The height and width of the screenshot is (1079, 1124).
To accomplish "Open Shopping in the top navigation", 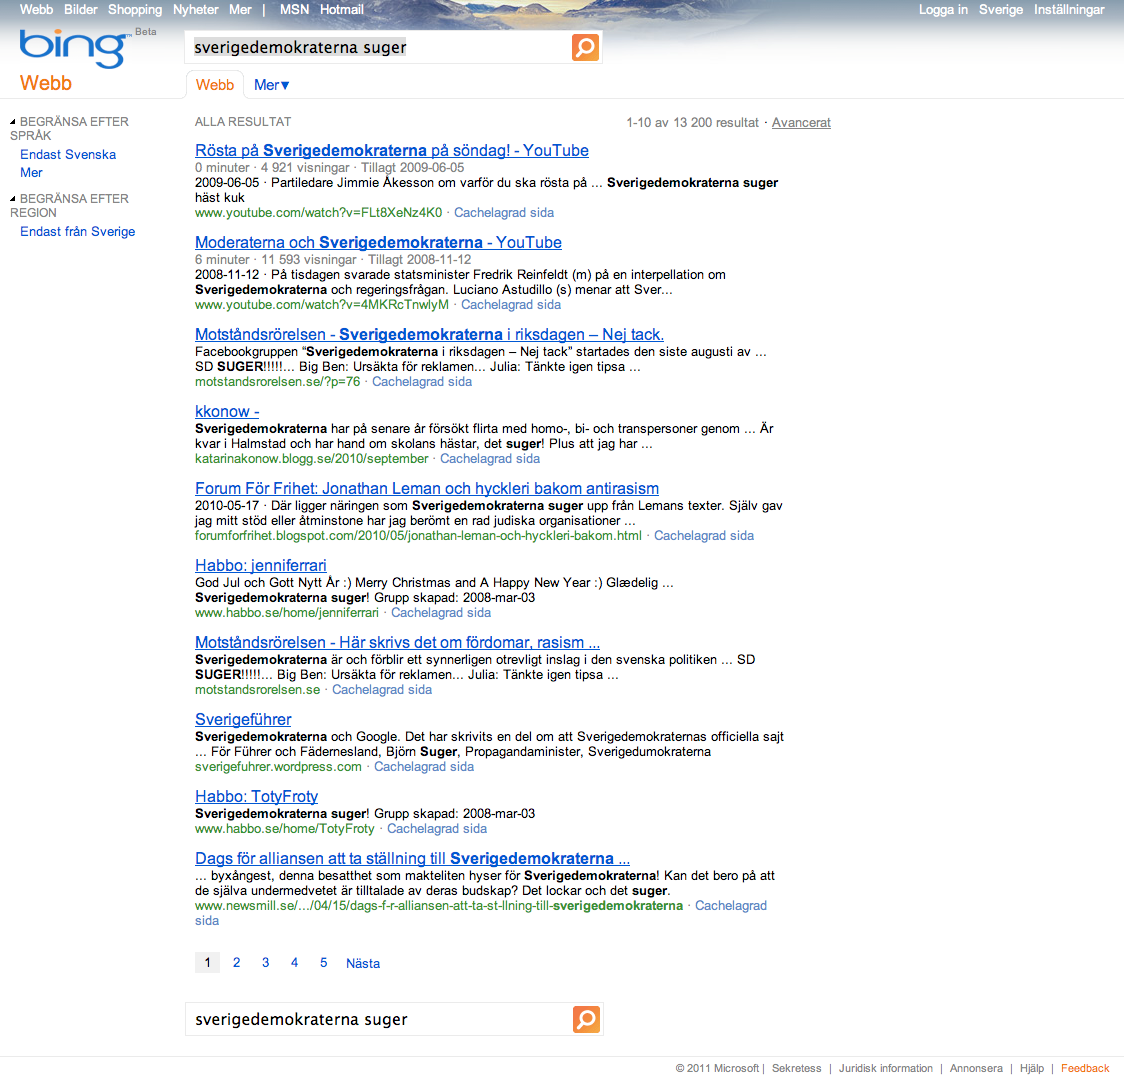I will pyautogui.click(x=135, y=10).
